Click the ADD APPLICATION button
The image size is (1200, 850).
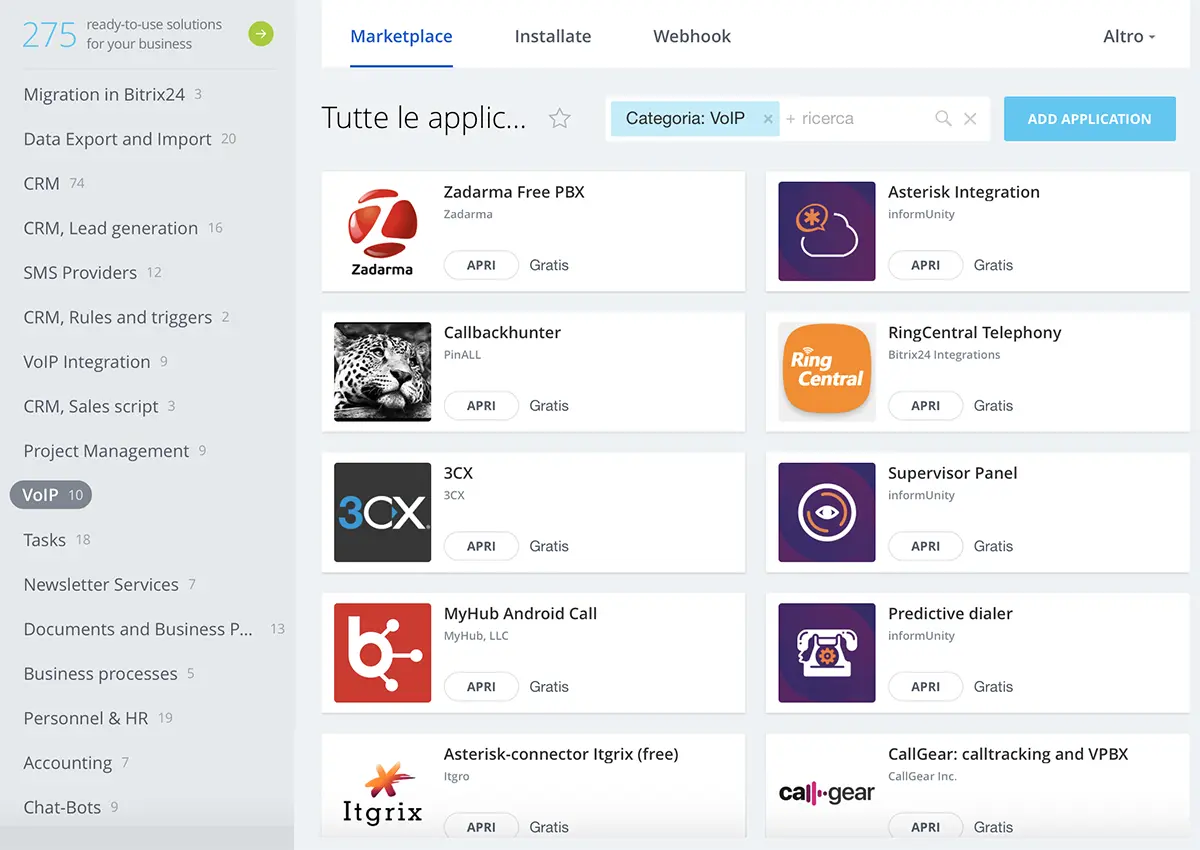pos(1090,119)
